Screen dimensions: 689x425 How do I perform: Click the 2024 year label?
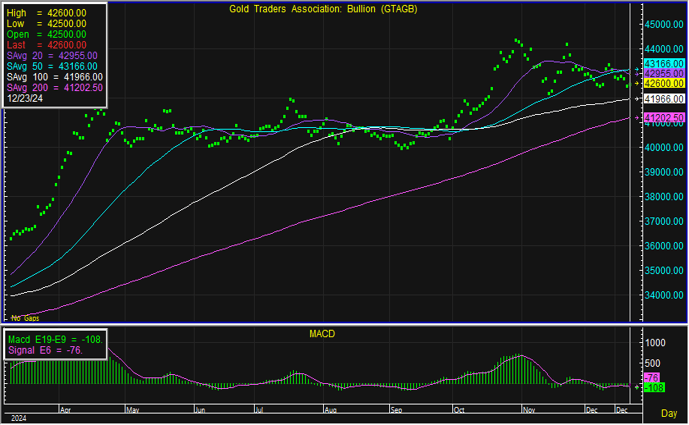pyautogui.click(x=17, y=419)
